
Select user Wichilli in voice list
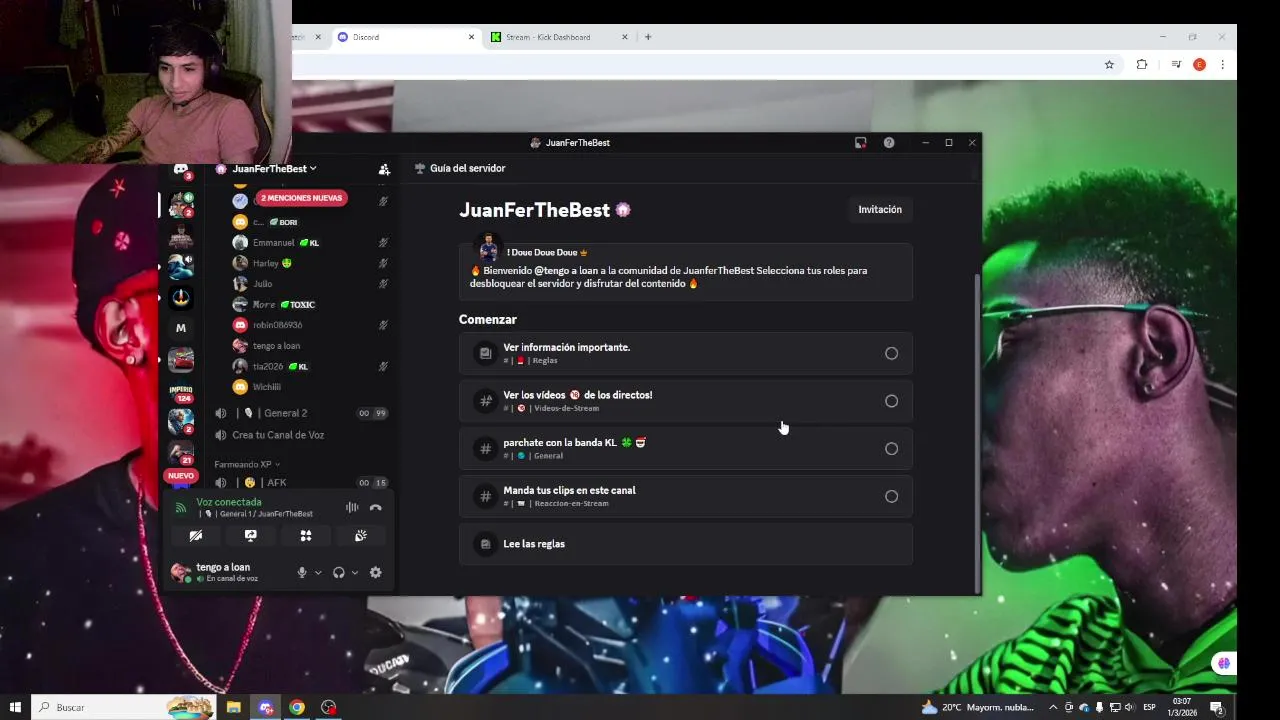310,387
